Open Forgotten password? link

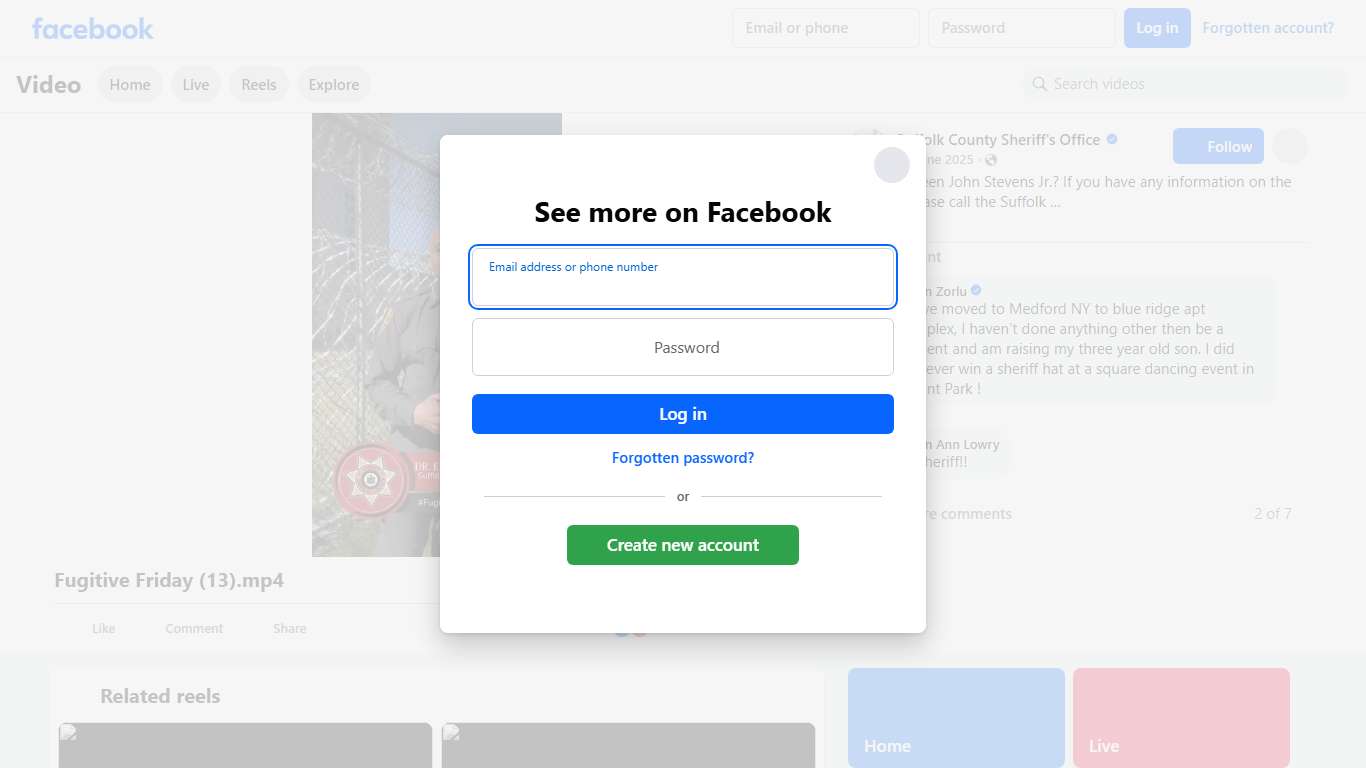[683, 458]
